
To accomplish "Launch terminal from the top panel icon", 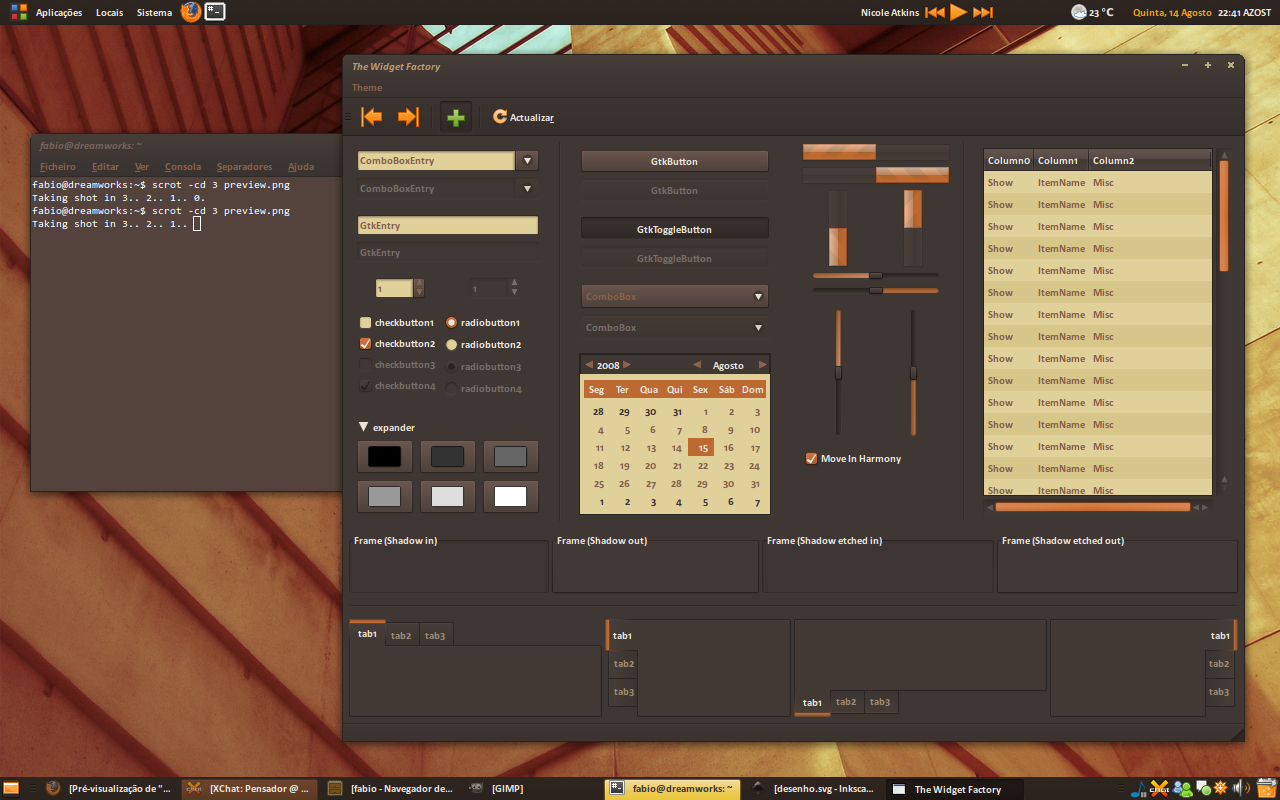I will point(215,12).
